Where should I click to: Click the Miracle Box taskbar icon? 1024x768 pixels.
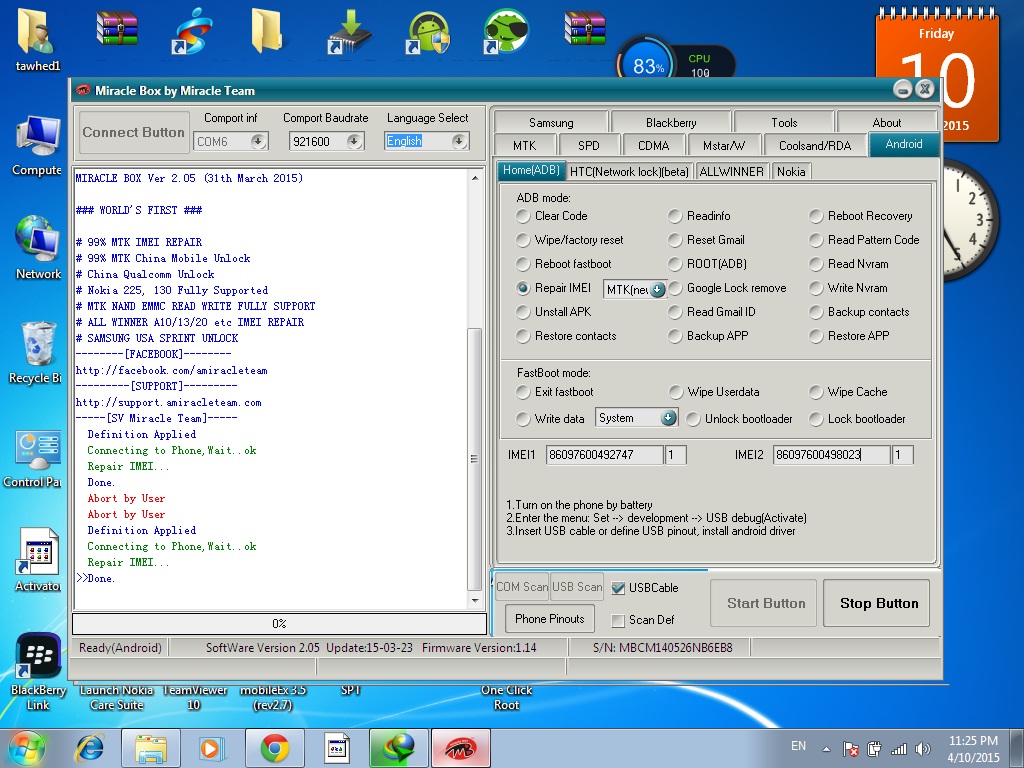coord(460,748)
